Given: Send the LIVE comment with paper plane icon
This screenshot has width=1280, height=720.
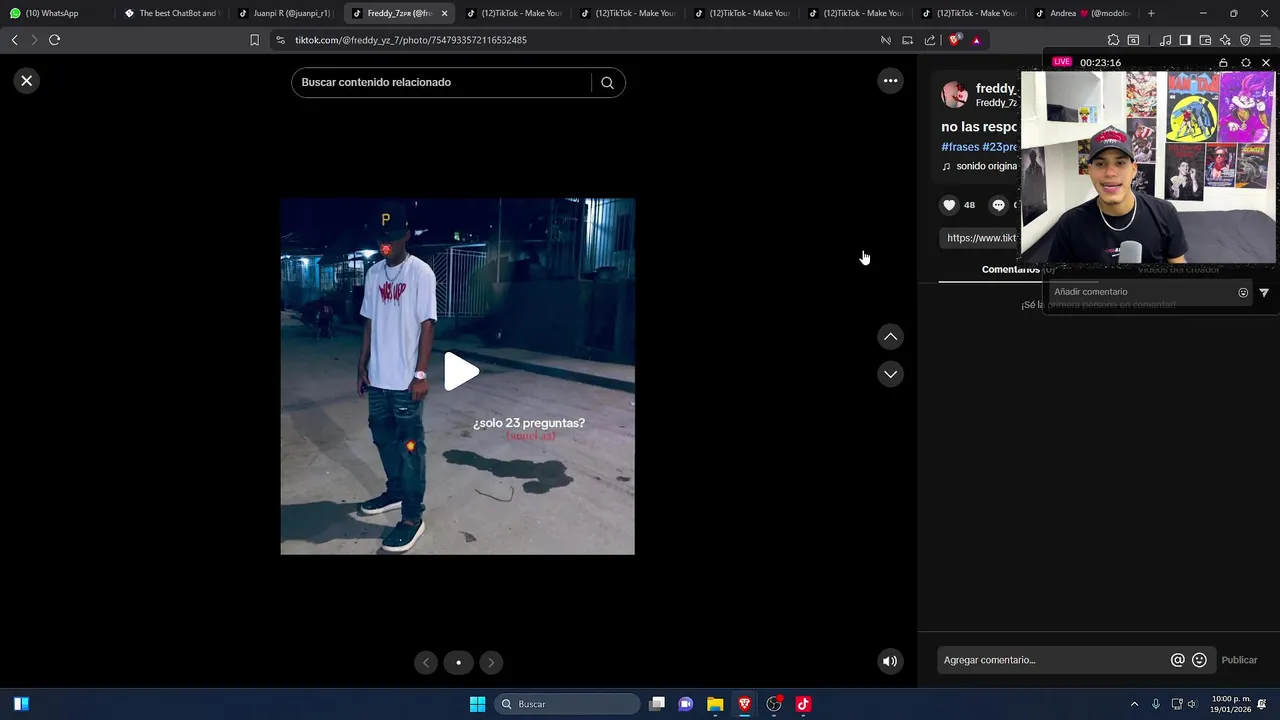Looking at the screenshot, I should tap(1264, 293).
